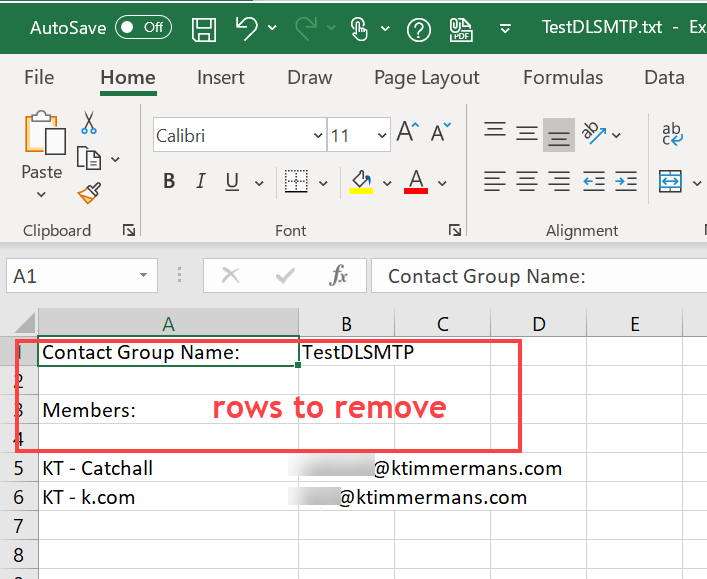Apply the red Font Color
This screenshot has width=707, height=579.
pyautogui.click(x=416, y=182)
